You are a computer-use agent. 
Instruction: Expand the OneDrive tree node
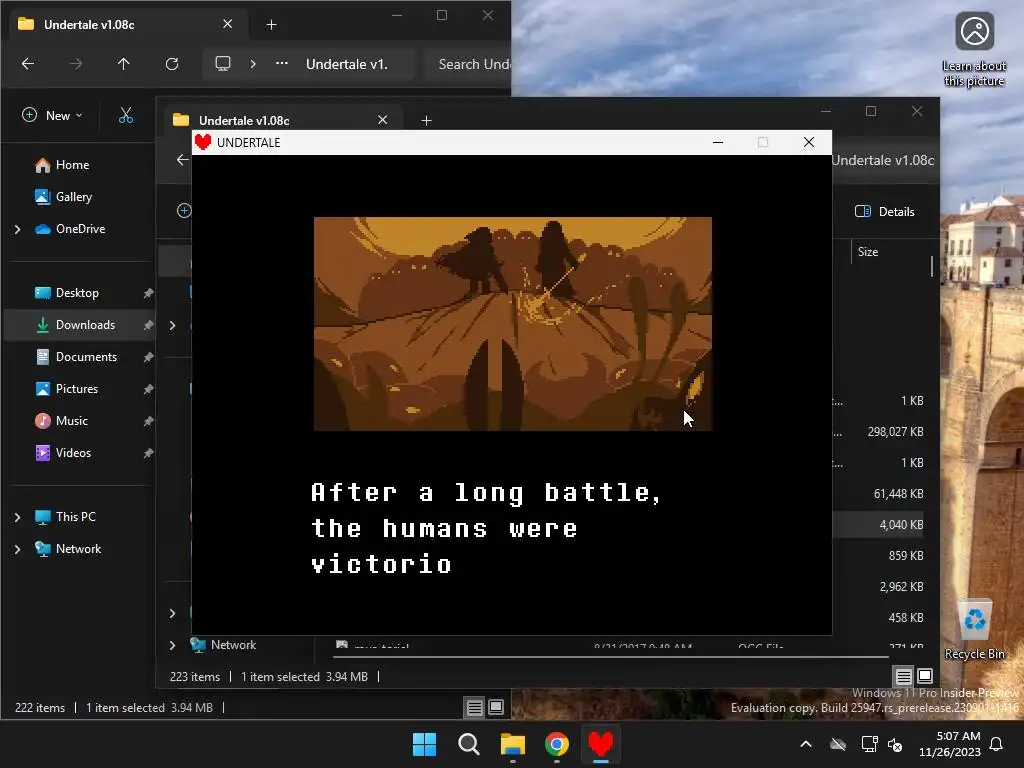click(x=18, y=229)
